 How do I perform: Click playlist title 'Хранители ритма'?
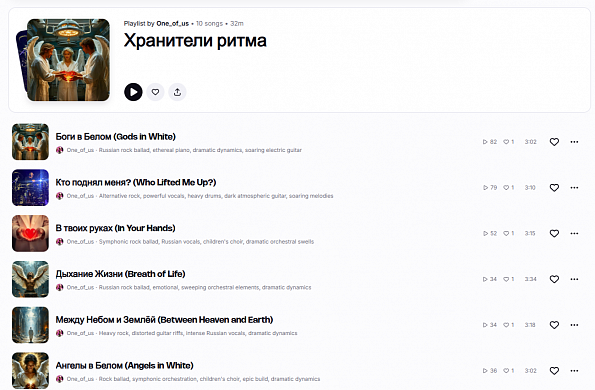(195, 41)
